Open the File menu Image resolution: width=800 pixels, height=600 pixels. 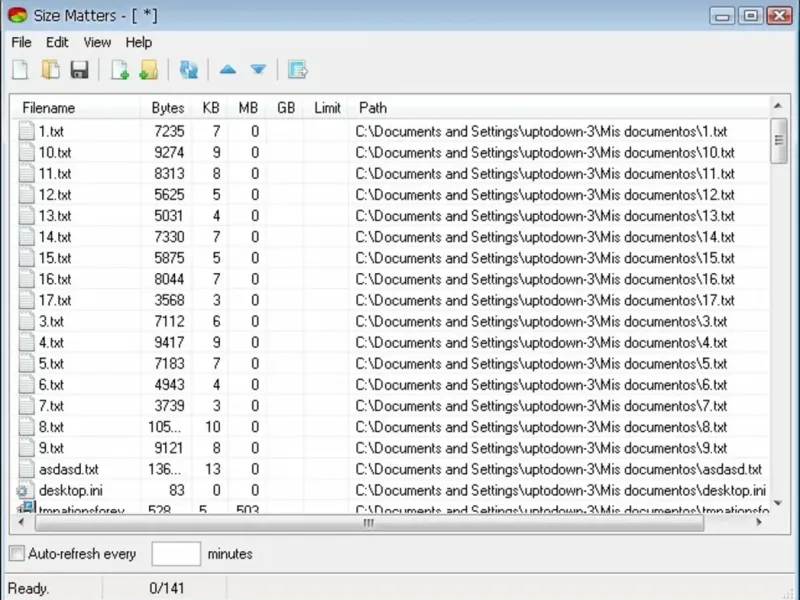[x=21, y=42]
